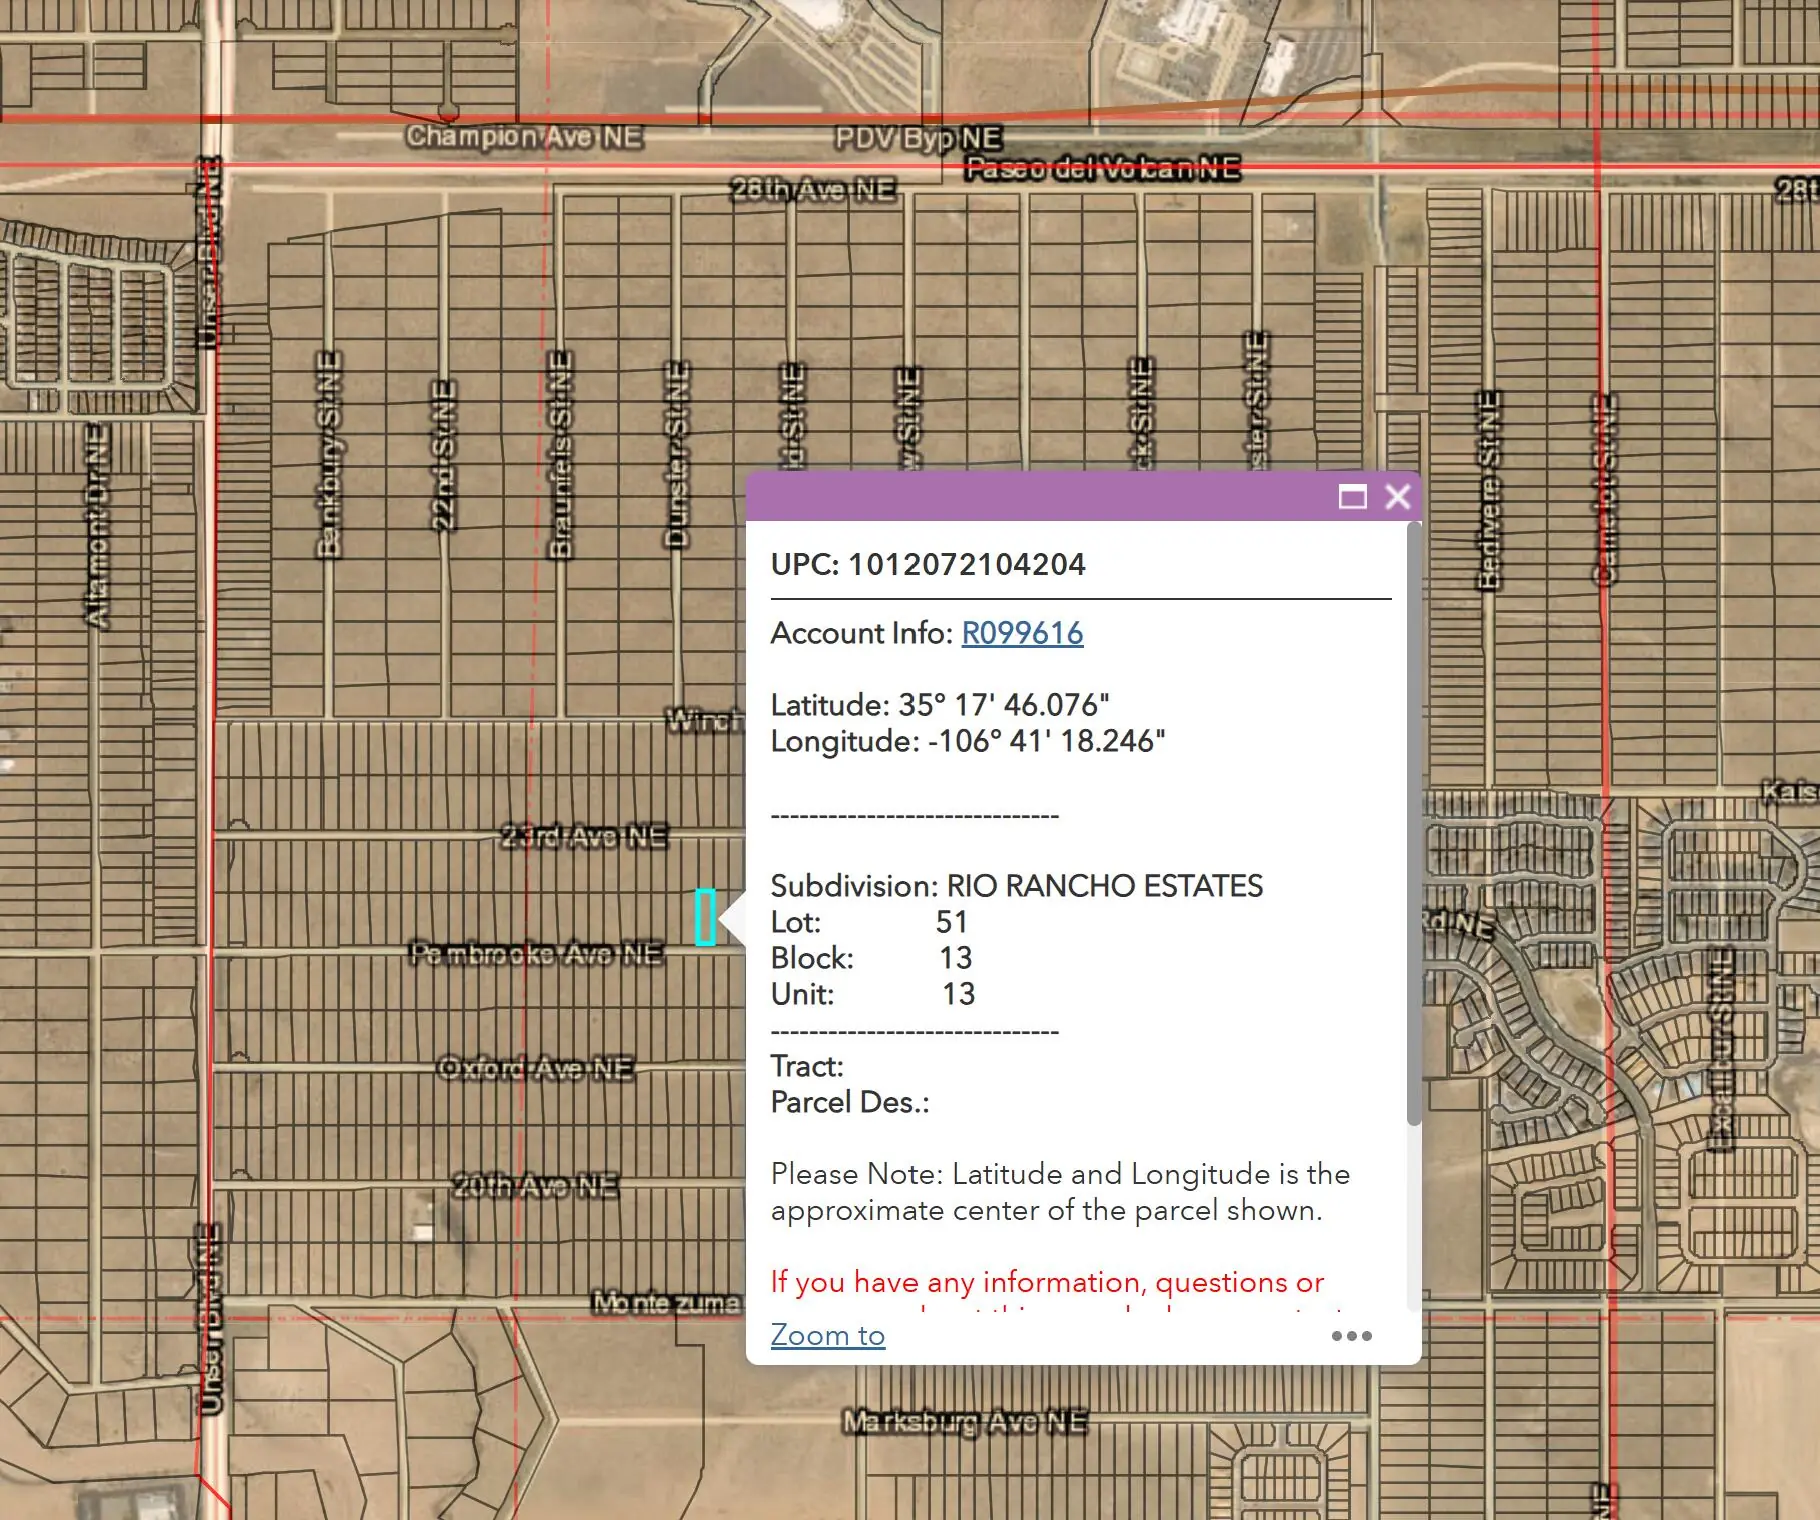The image size is (1820, 1520).
Task: Click the Montezuma street label
Action: pos(667,1303)
